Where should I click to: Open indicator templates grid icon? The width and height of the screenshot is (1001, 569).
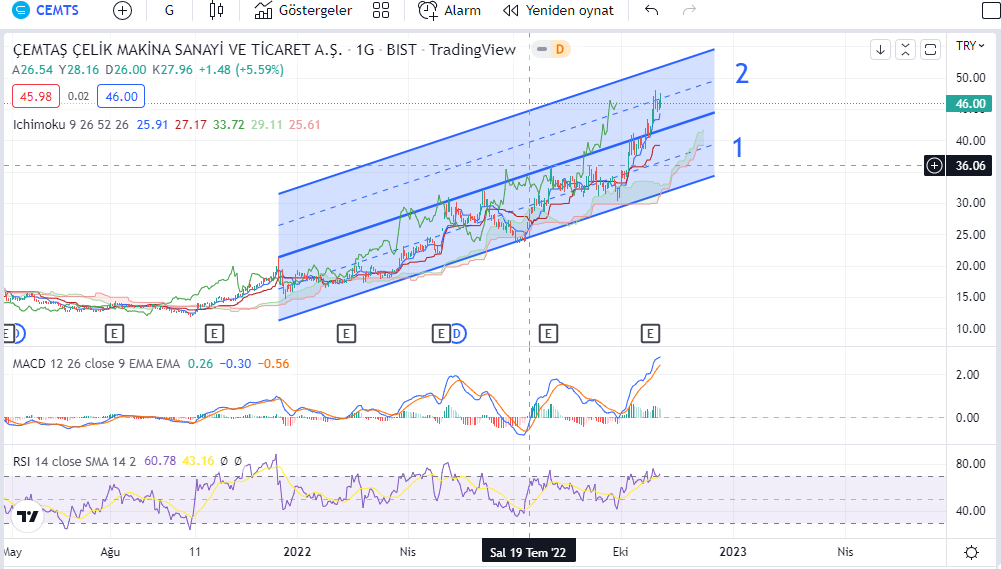click(x=381, y=10)
